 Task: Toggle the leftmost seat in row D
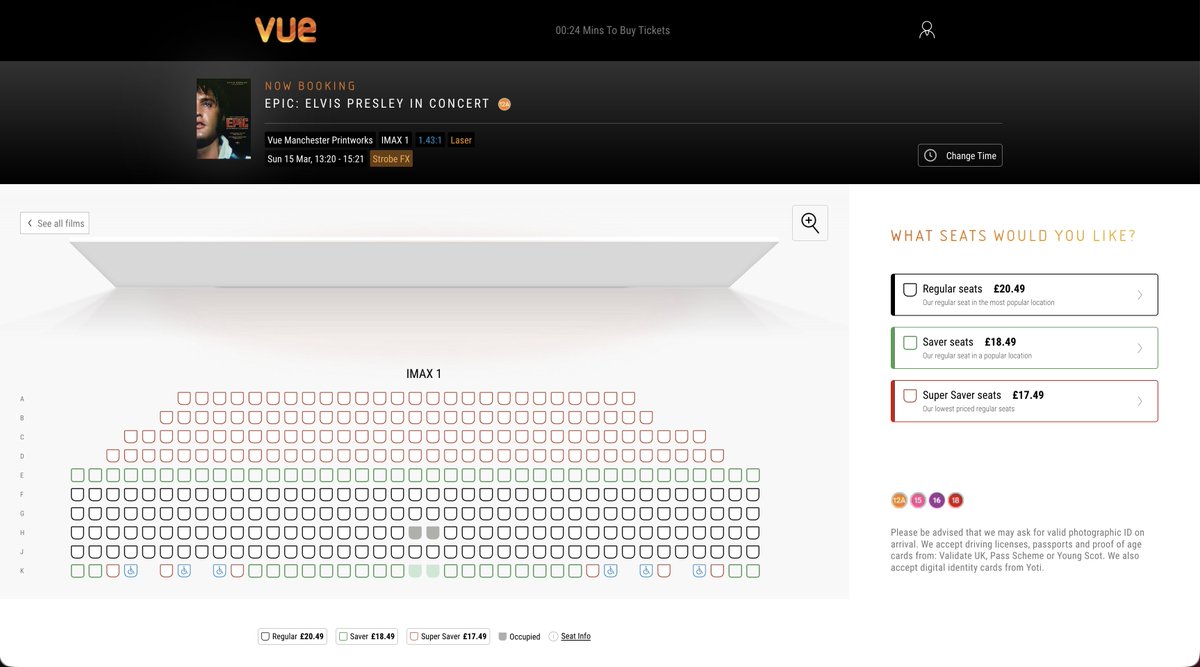coord(113,455)
